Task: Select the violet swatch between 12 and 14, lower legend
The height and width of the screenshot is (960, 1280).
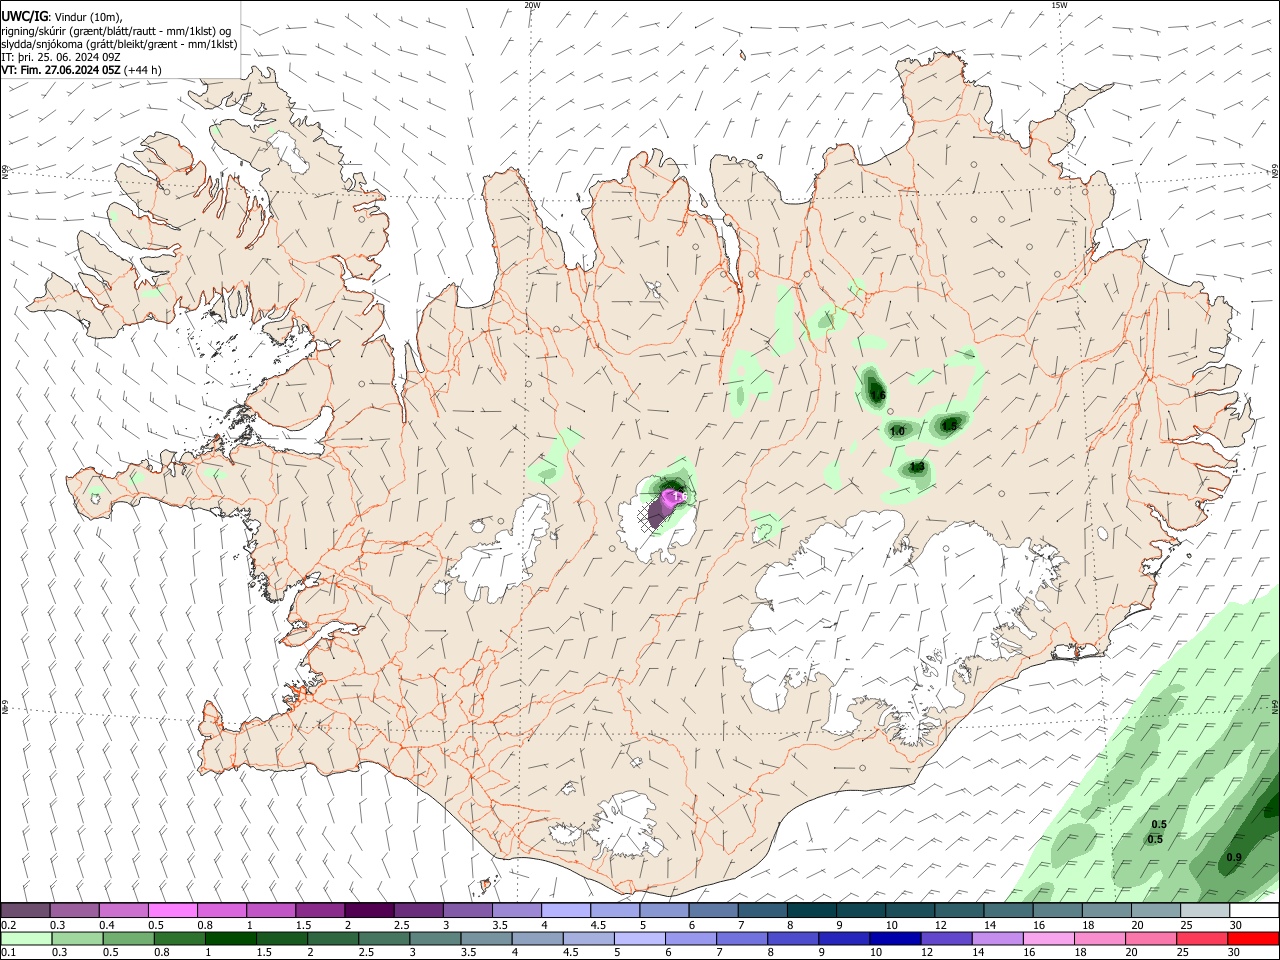Action: pos(946,939)
